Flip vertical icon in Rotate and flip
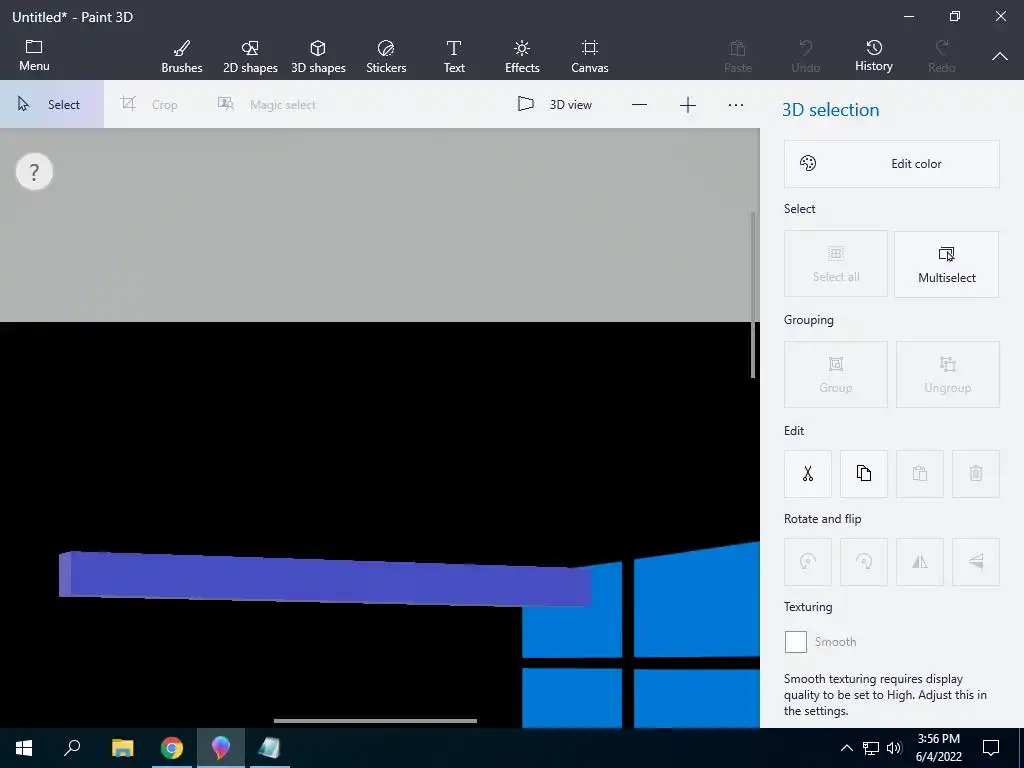1024x768 pixels. [x=976, y=562]
